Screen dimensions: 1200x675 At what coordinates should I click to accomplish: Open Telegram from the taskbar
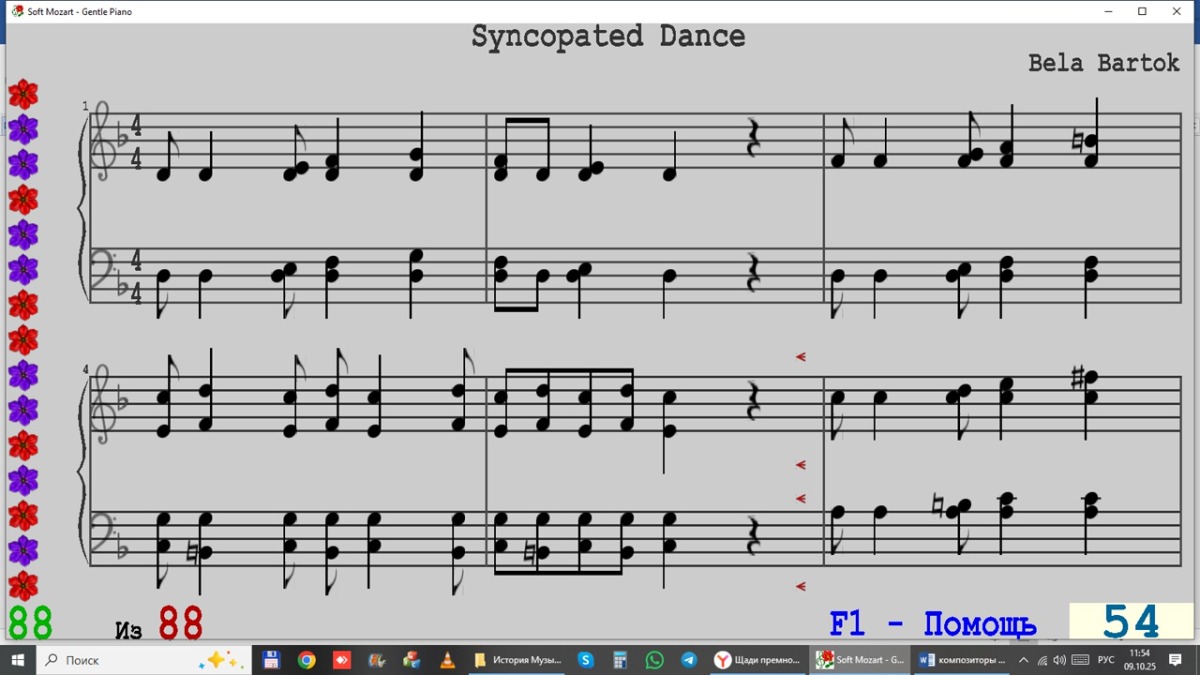689,660
